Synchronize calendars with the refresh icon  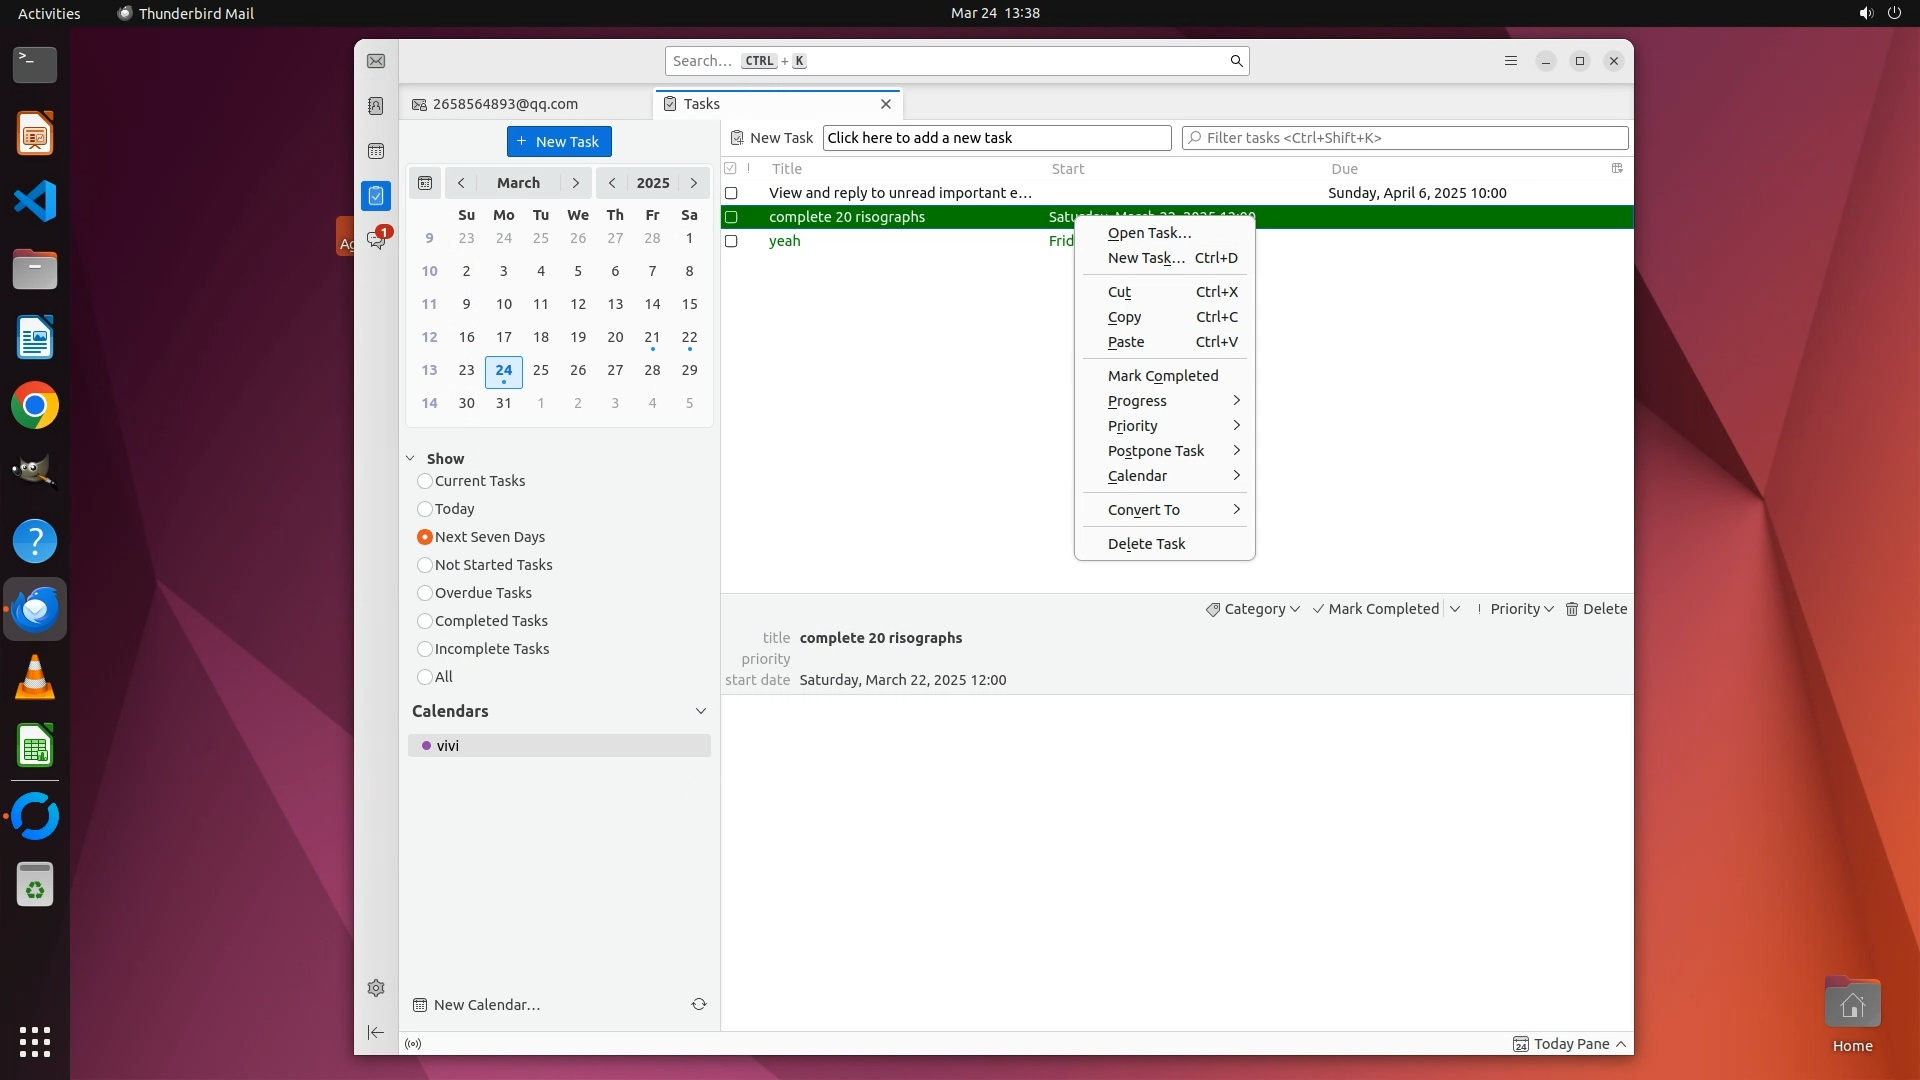point(699,1004)
